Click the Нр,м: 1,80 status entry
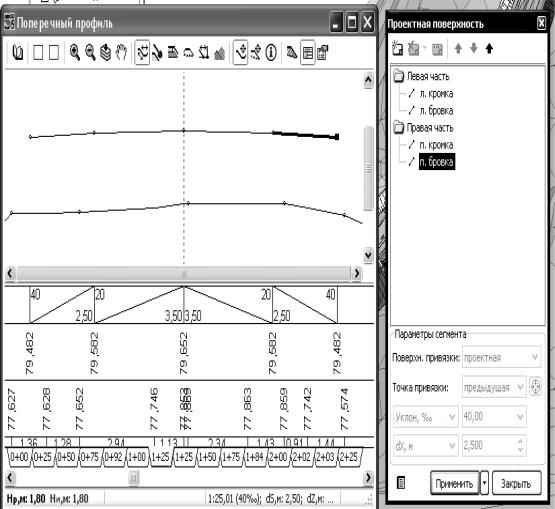Image resolution: width=555 pixels, height=509 pixels. [x=26, y=499]
